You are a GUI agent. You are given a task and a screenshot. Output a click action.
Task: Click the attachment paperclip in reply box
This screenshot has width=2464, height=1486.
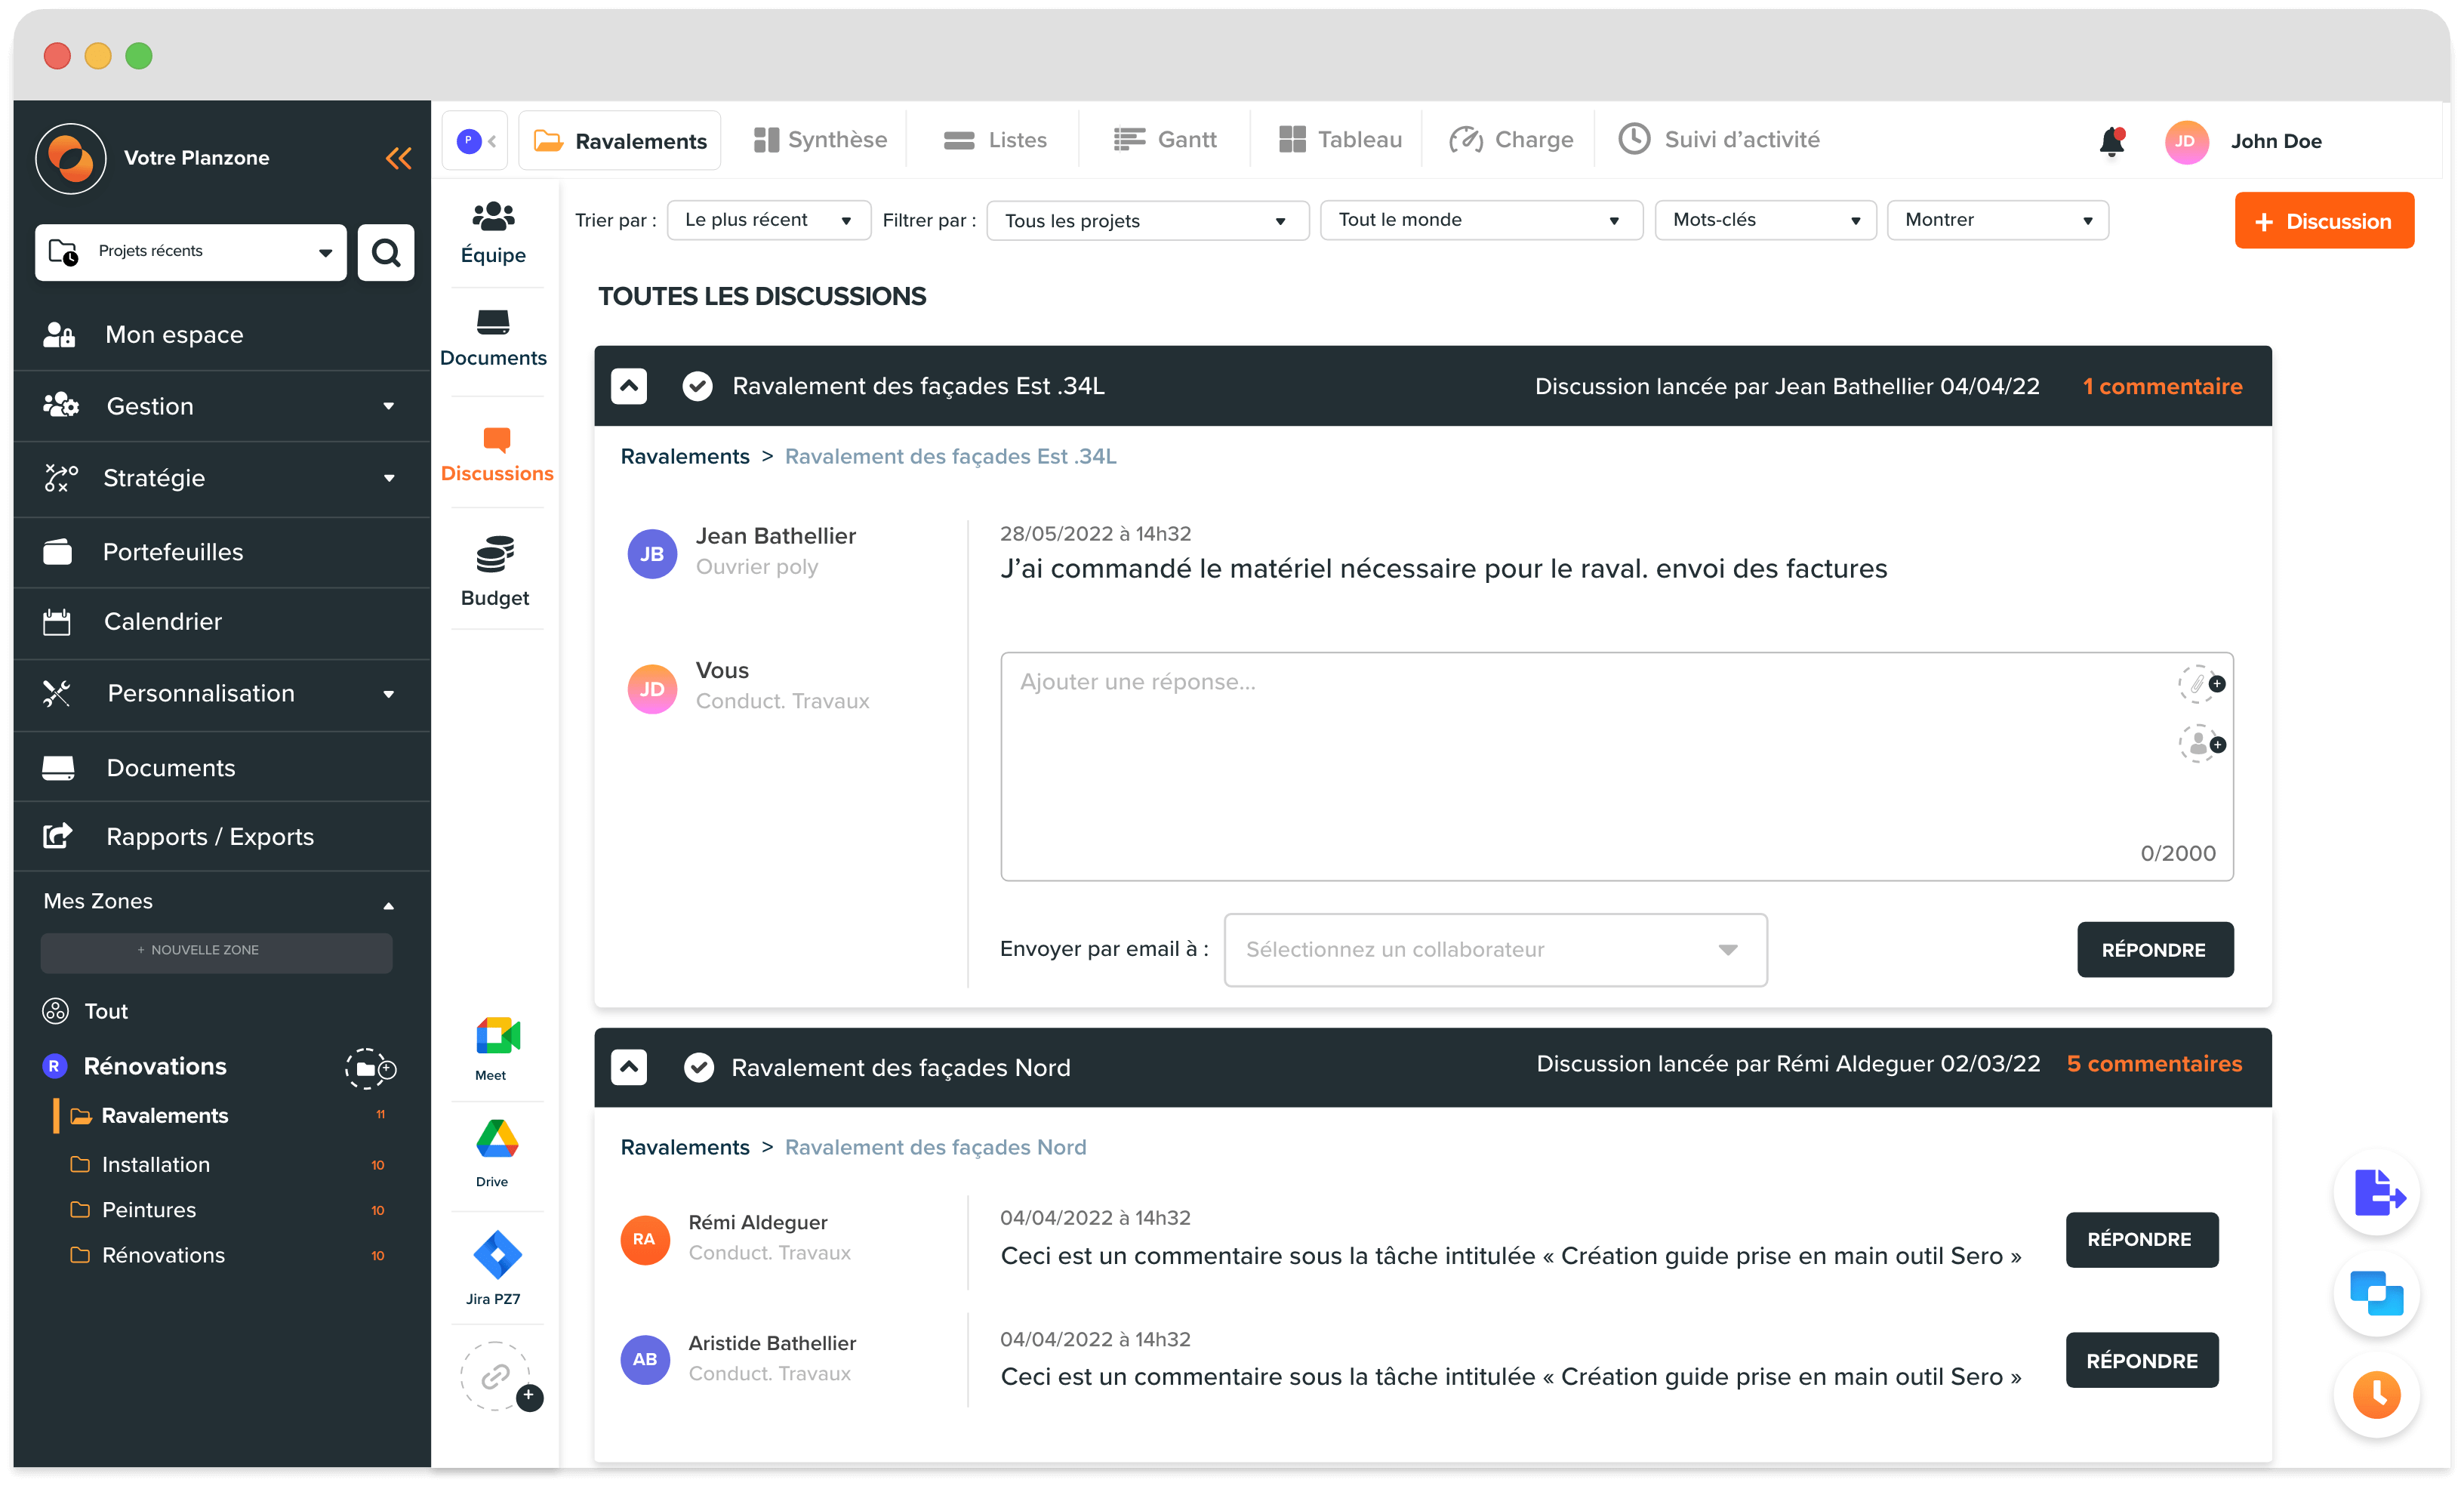point(2199,684)
